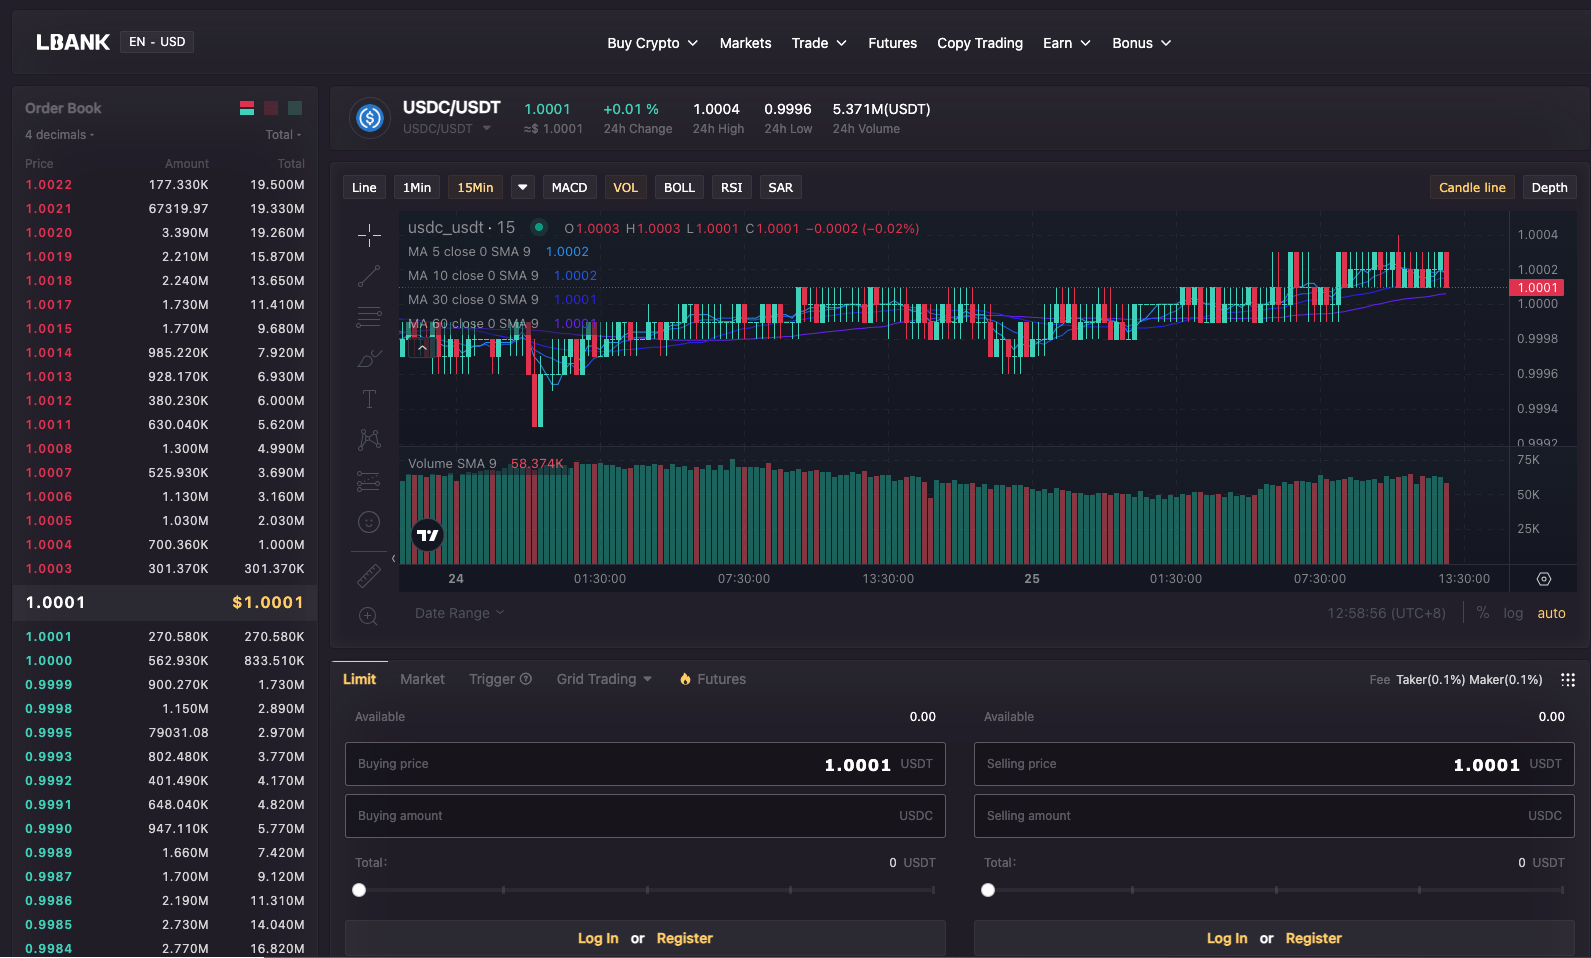1591x958 pixels.
Task: Open Copy Trading page
Action: click(x=980, y=43)
